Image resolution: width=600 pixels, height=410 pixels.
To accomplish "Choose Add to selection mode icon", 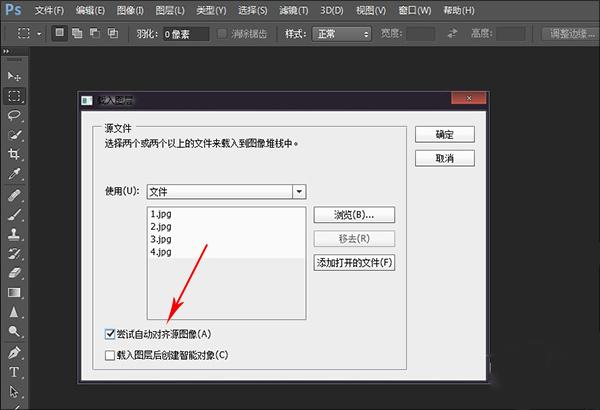I will 77,33.
